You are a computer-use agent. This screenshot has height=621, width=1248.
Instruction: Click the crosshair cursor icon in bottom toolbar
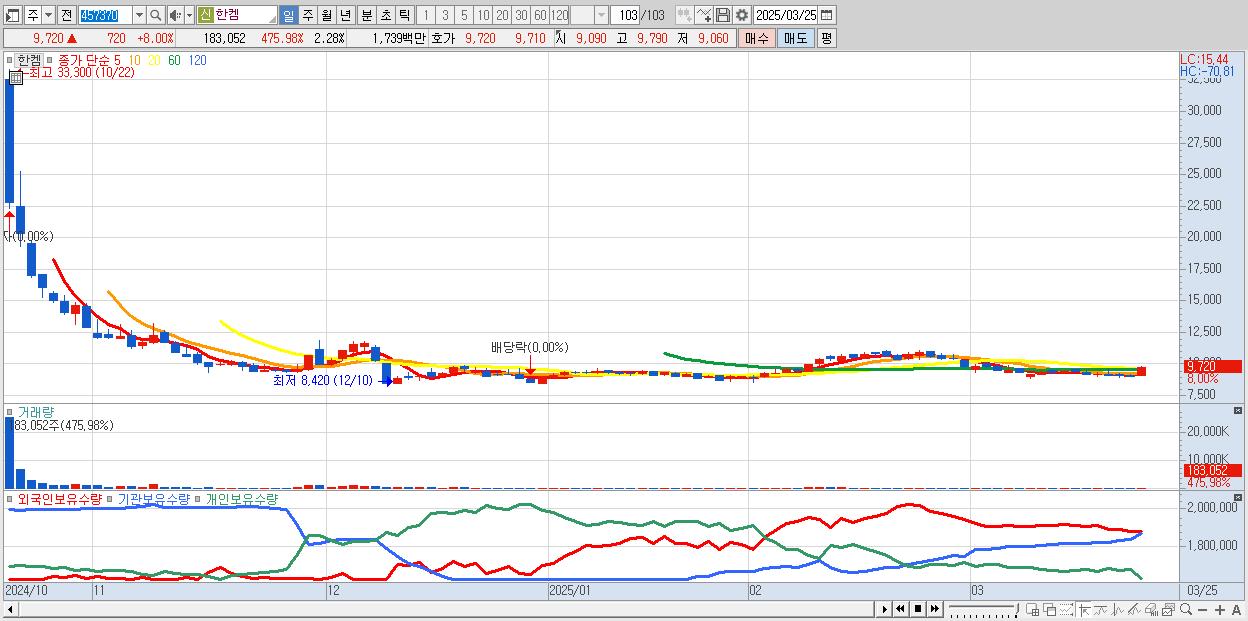coord(1084,609)
